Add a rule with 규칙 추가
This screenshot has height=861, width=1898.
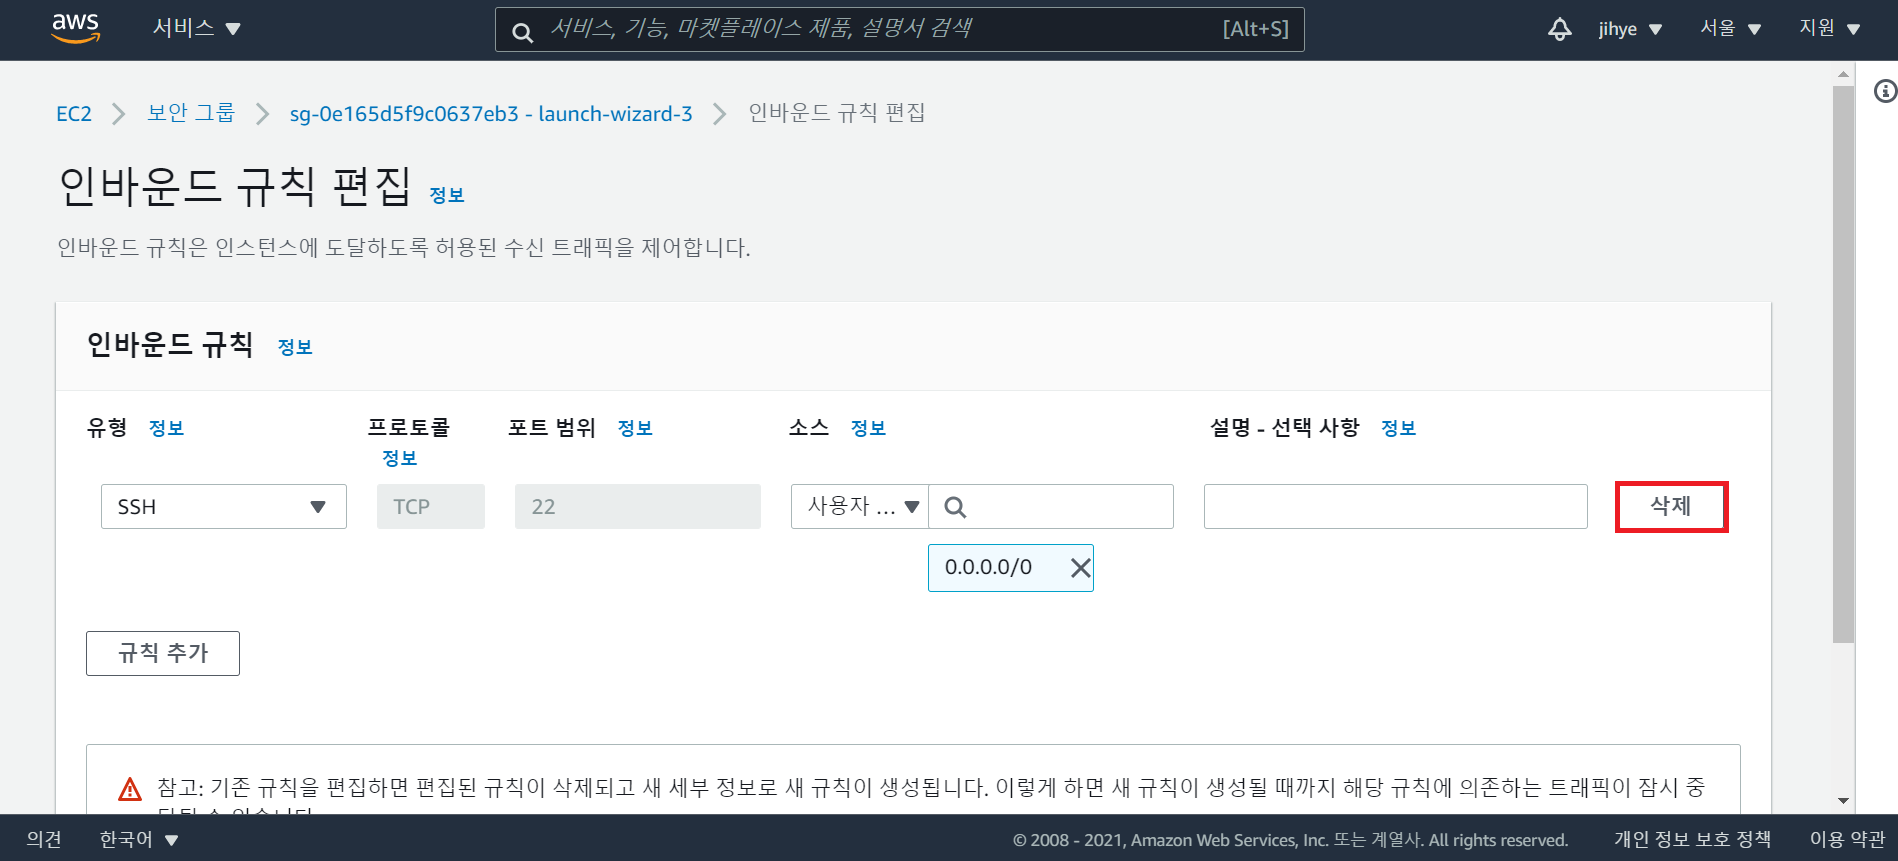pos(163,653)
